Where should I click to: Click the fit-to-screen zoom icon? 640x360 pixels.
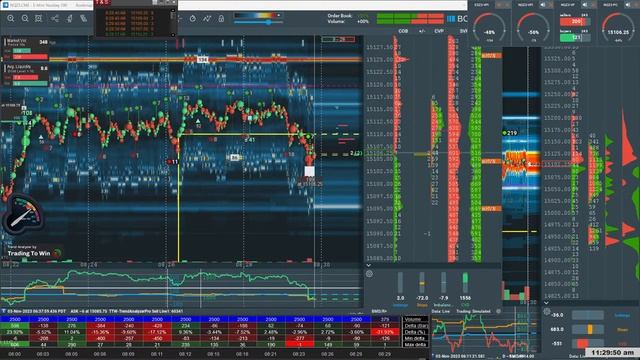pos(38,18)
